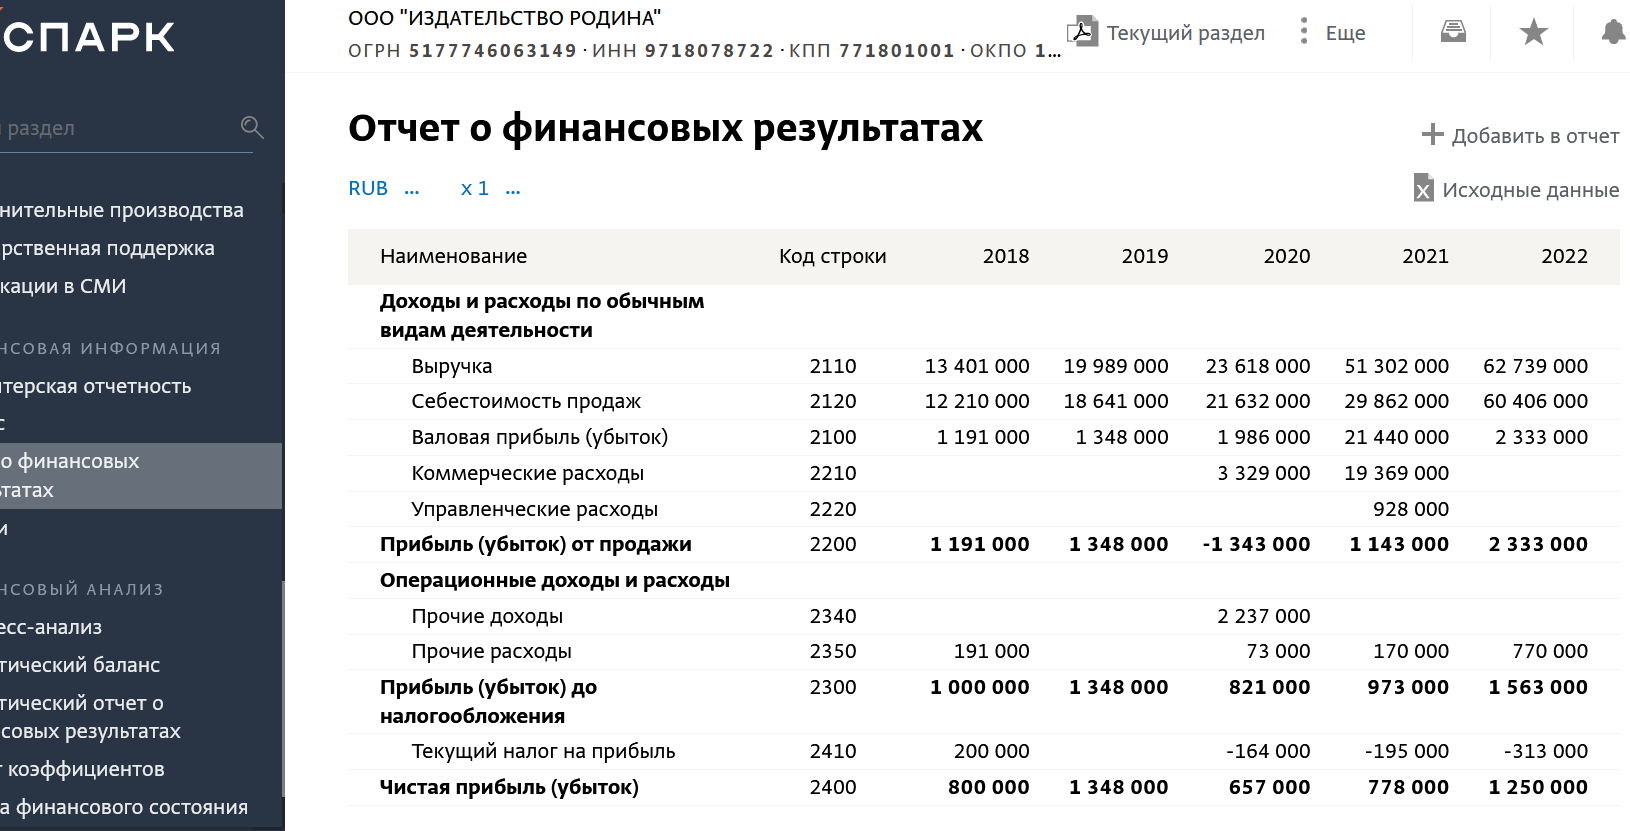Viewport: 1630px width, 831px height.
Task: Click 2020 sales loss value -1 343 000
Action: click(x=1256, y=544)
